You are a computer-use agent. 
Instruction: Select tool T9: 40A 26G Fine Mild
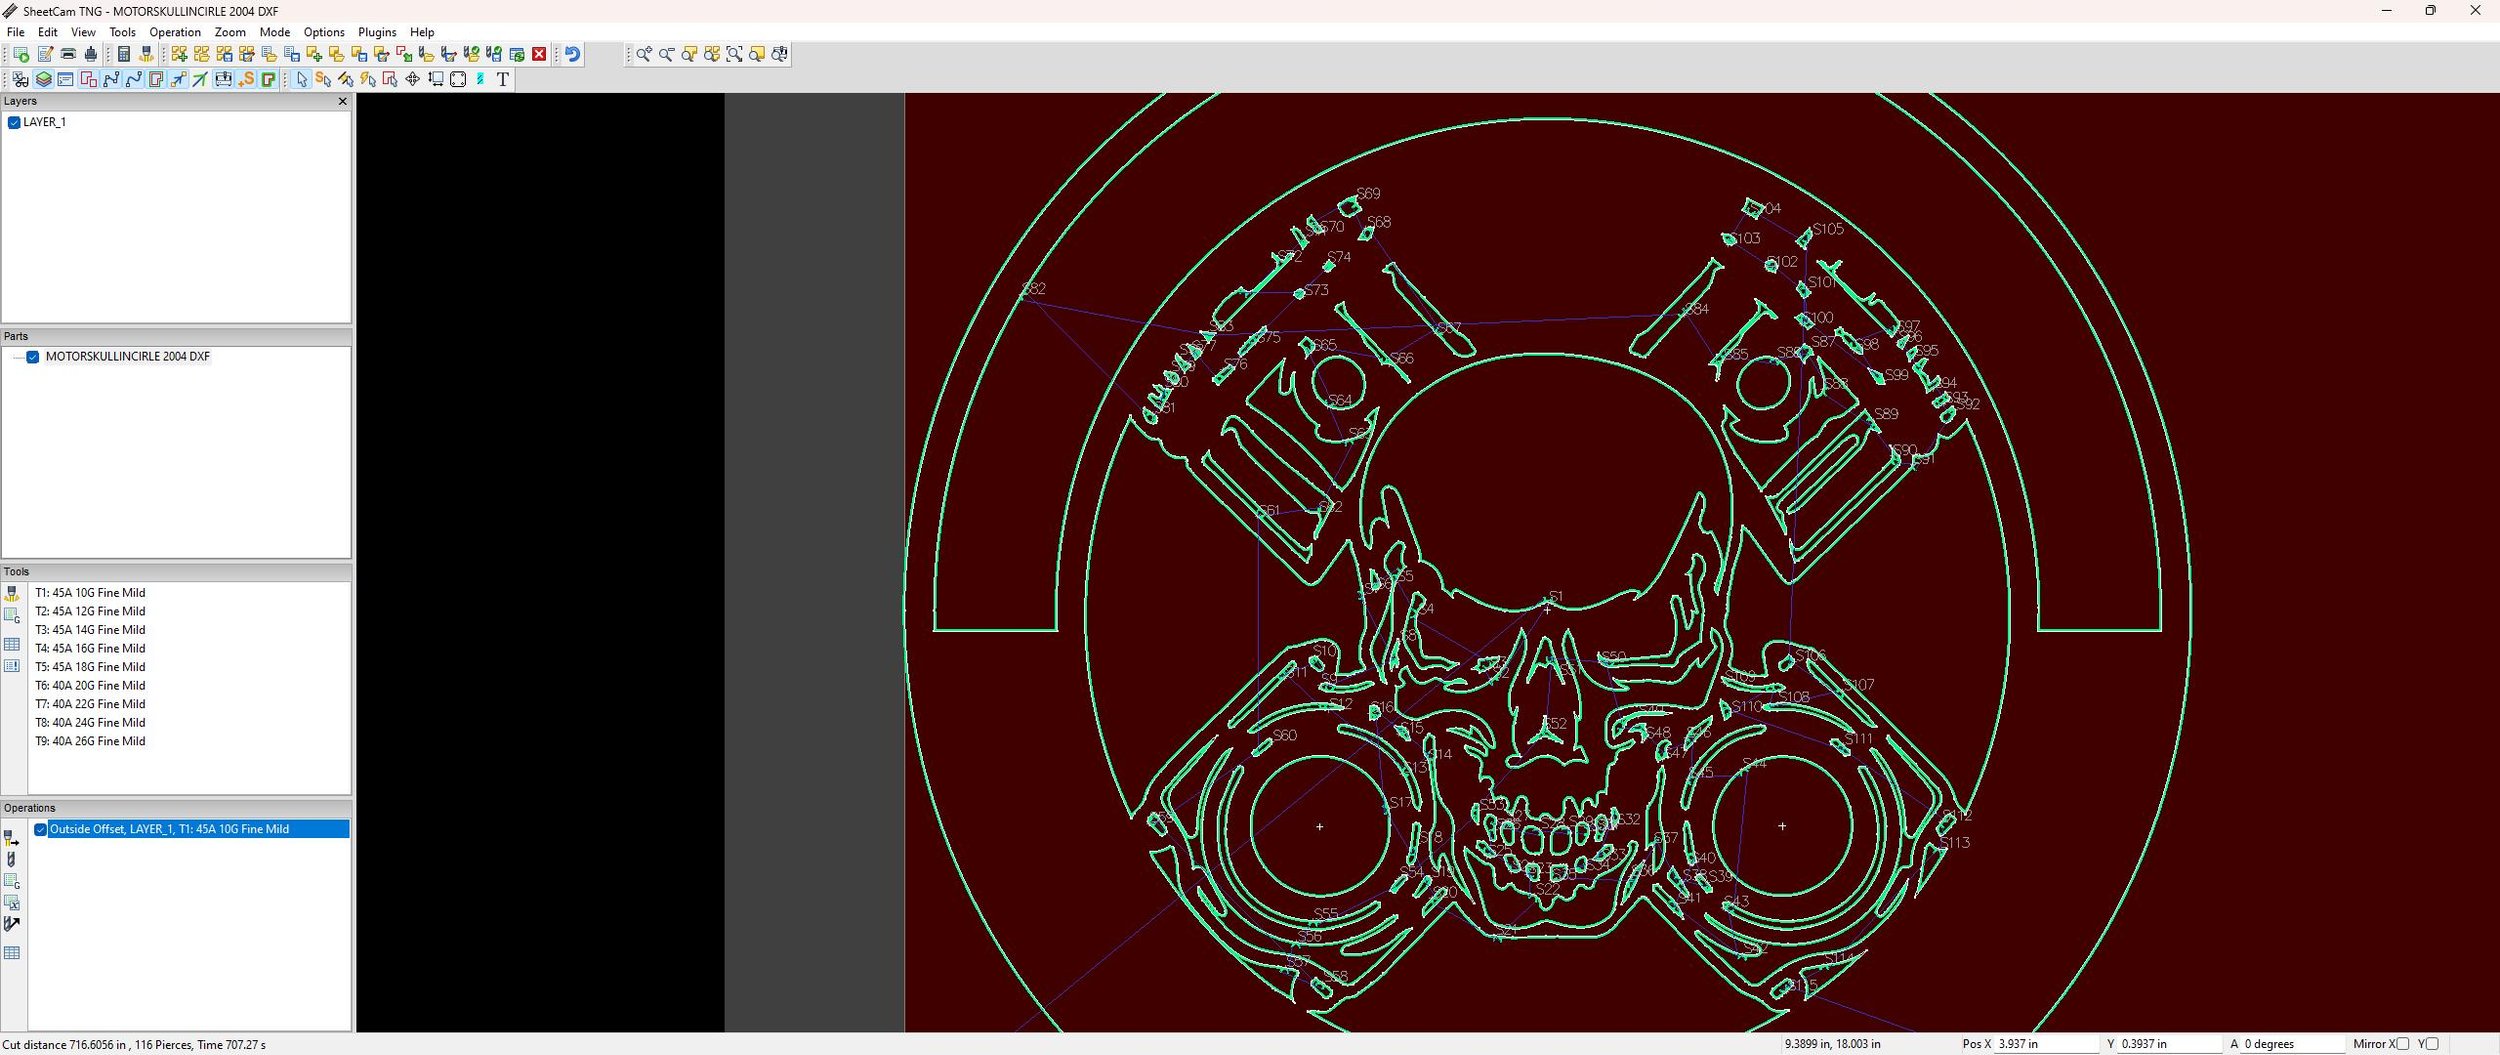click(x=90, y=741)
